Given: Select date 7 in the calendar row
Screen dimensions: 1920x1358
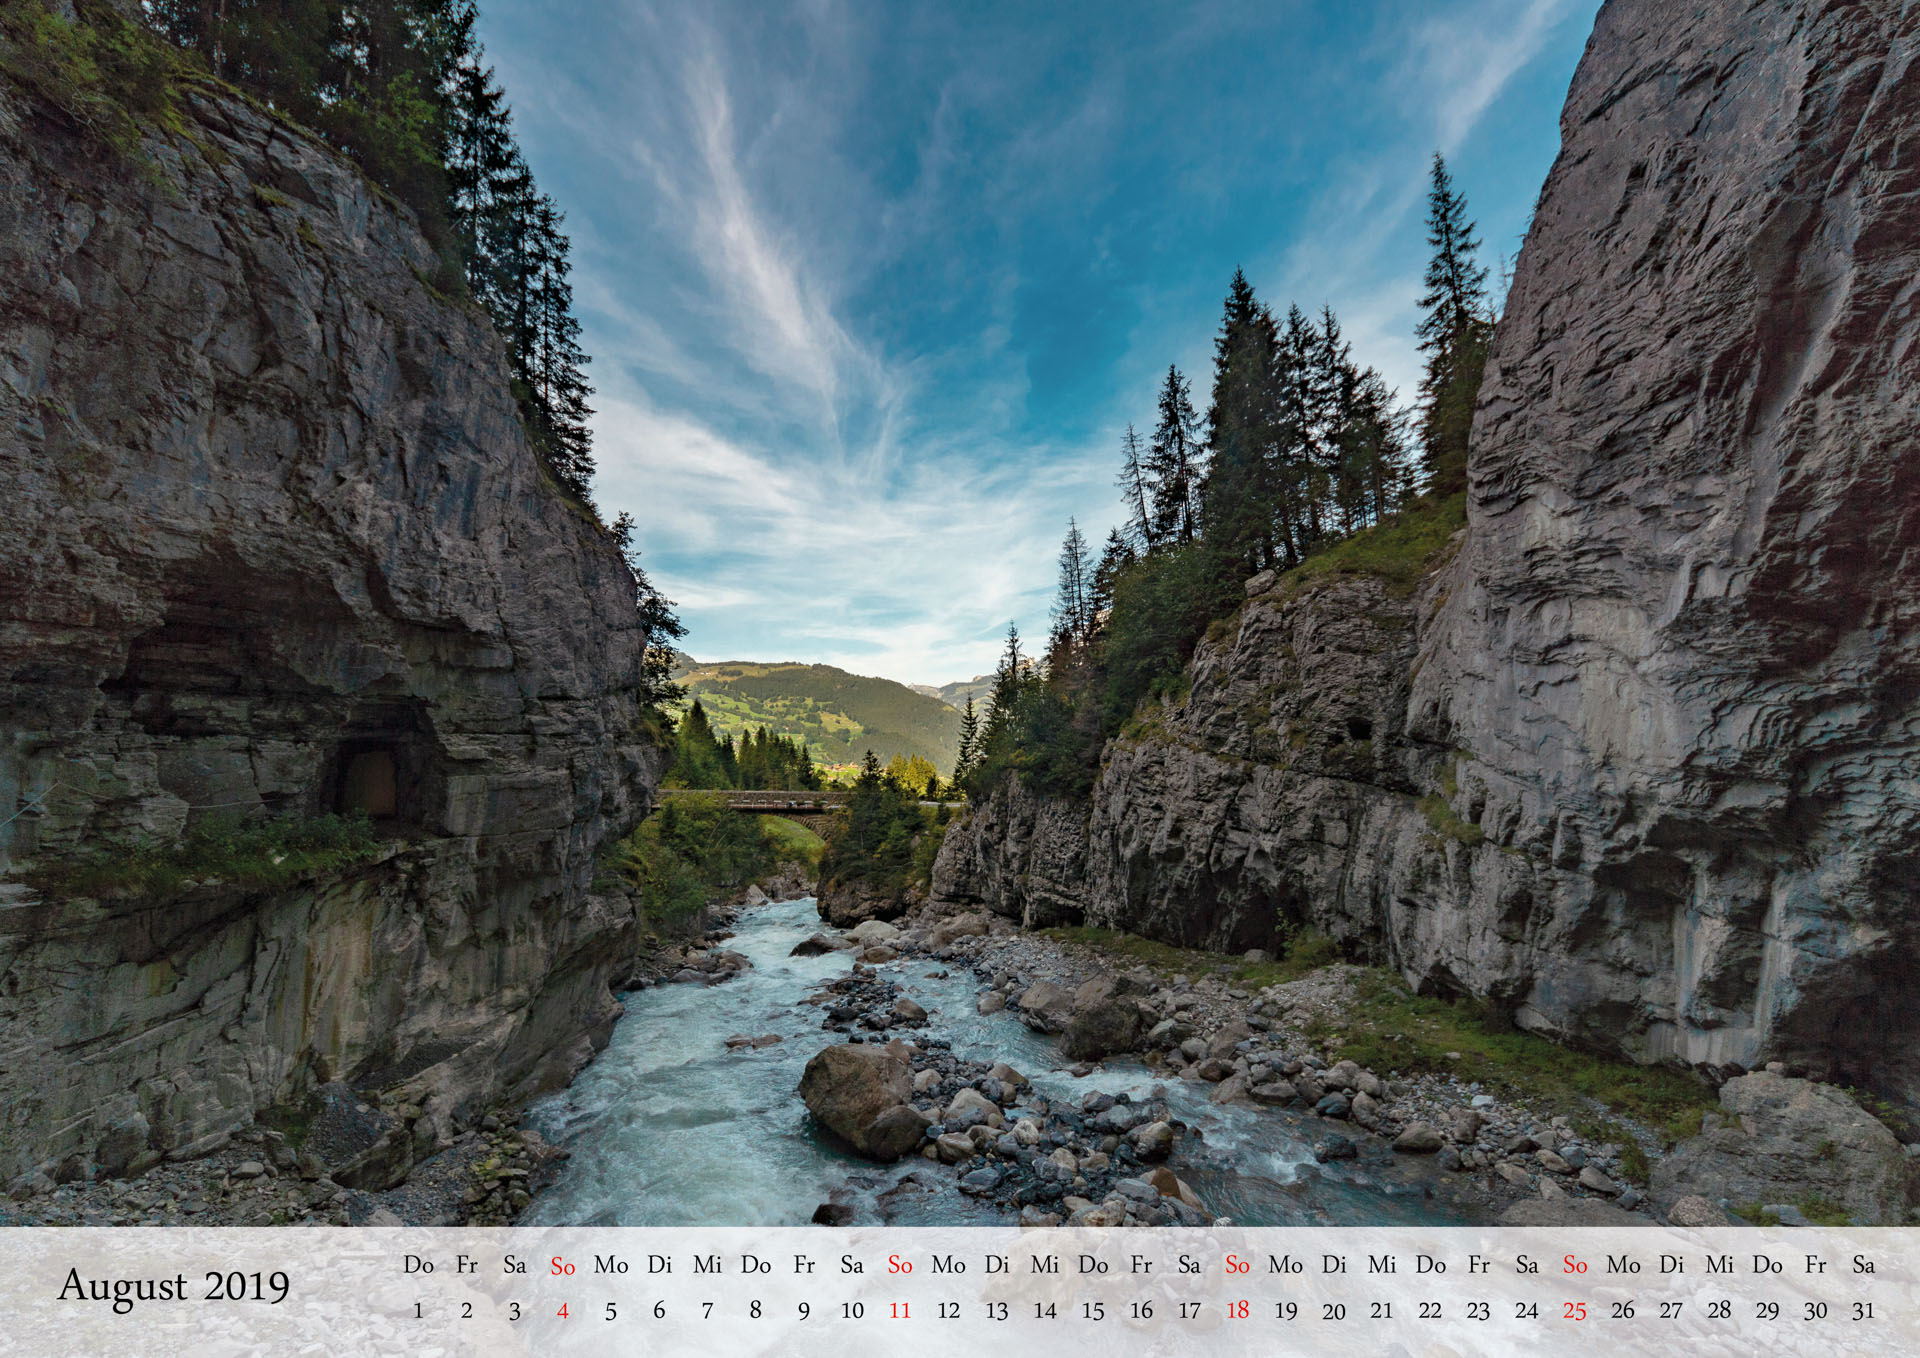Looking at the screenshot, I should tap(707, 1310).
